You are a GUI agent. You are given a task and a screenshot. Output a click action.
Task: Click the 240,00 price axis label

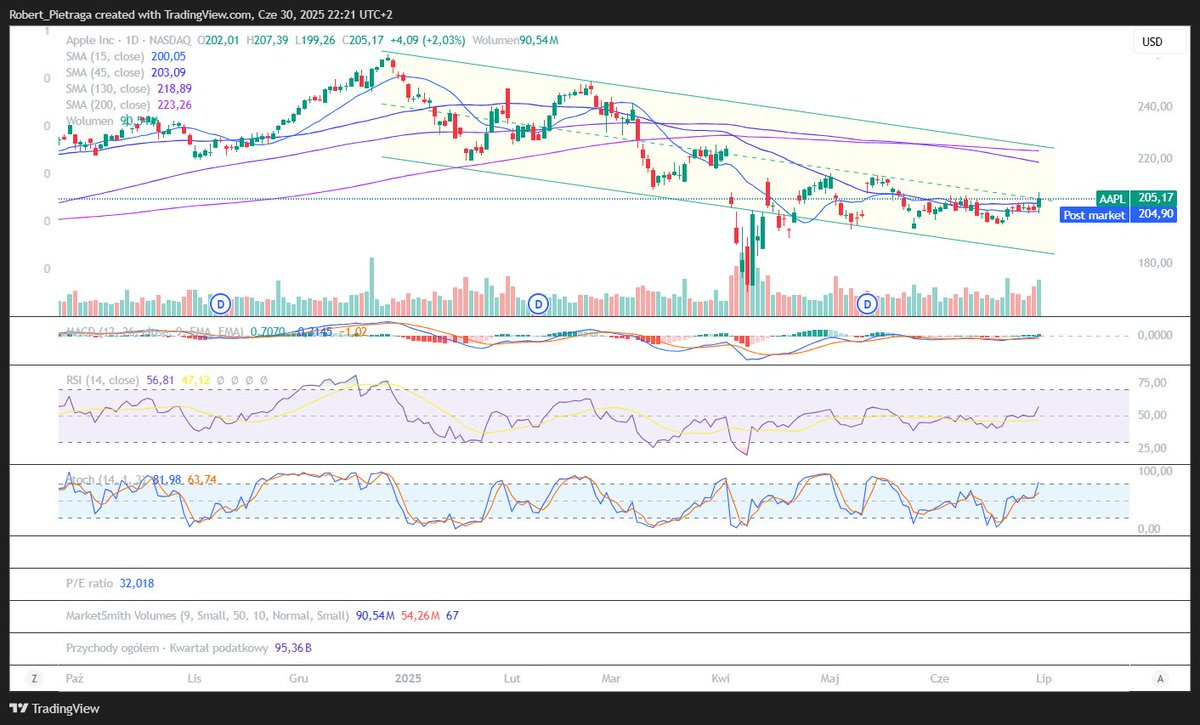click(1154, 106)
